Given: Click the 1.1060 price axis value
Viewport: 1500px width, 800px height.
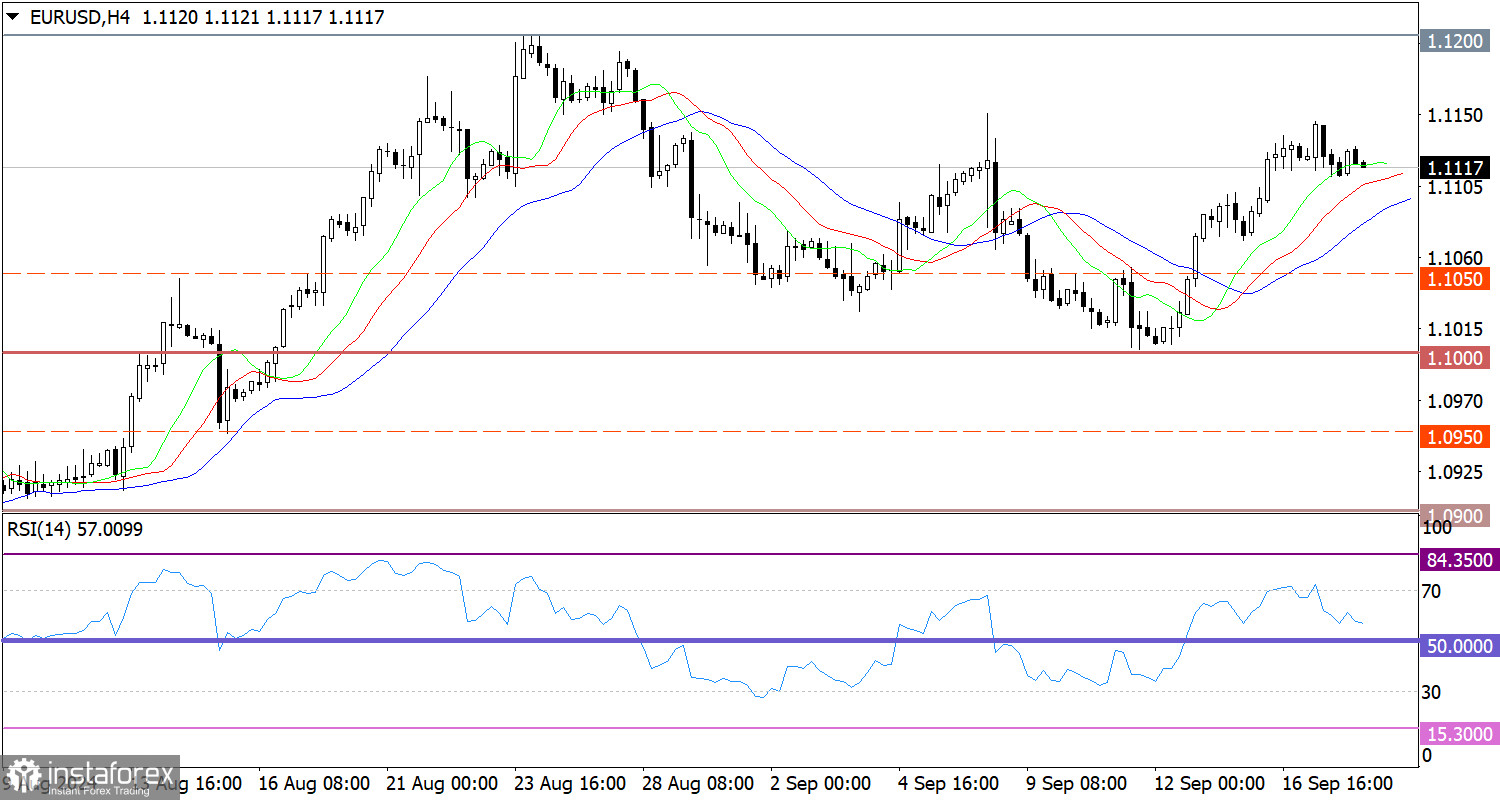Looking at the screenshot, I should tap(1453, 258).
